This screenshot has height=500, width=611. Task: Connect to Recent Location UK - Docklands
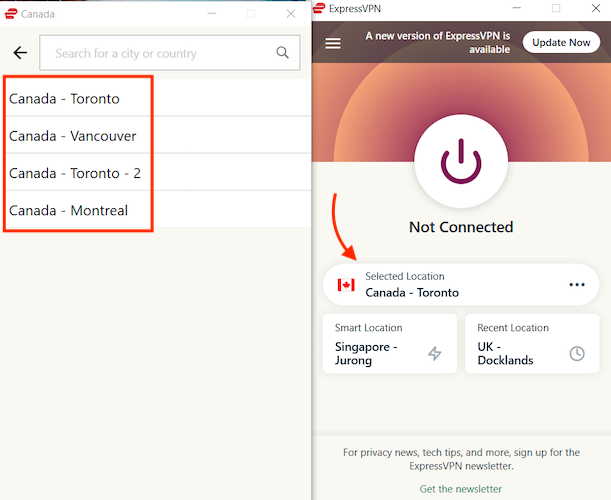[532, 344]
